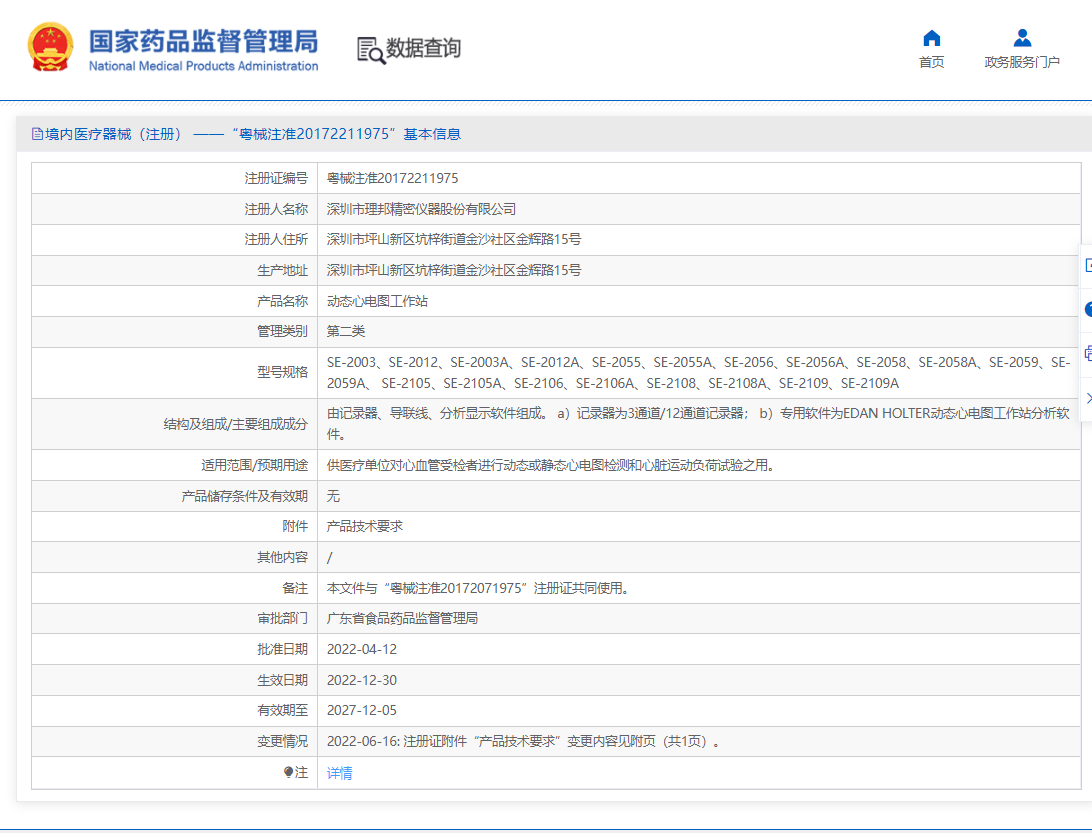Click the 国家药品监督管理局 title
Screen dimensions: 1092x833
203,41
